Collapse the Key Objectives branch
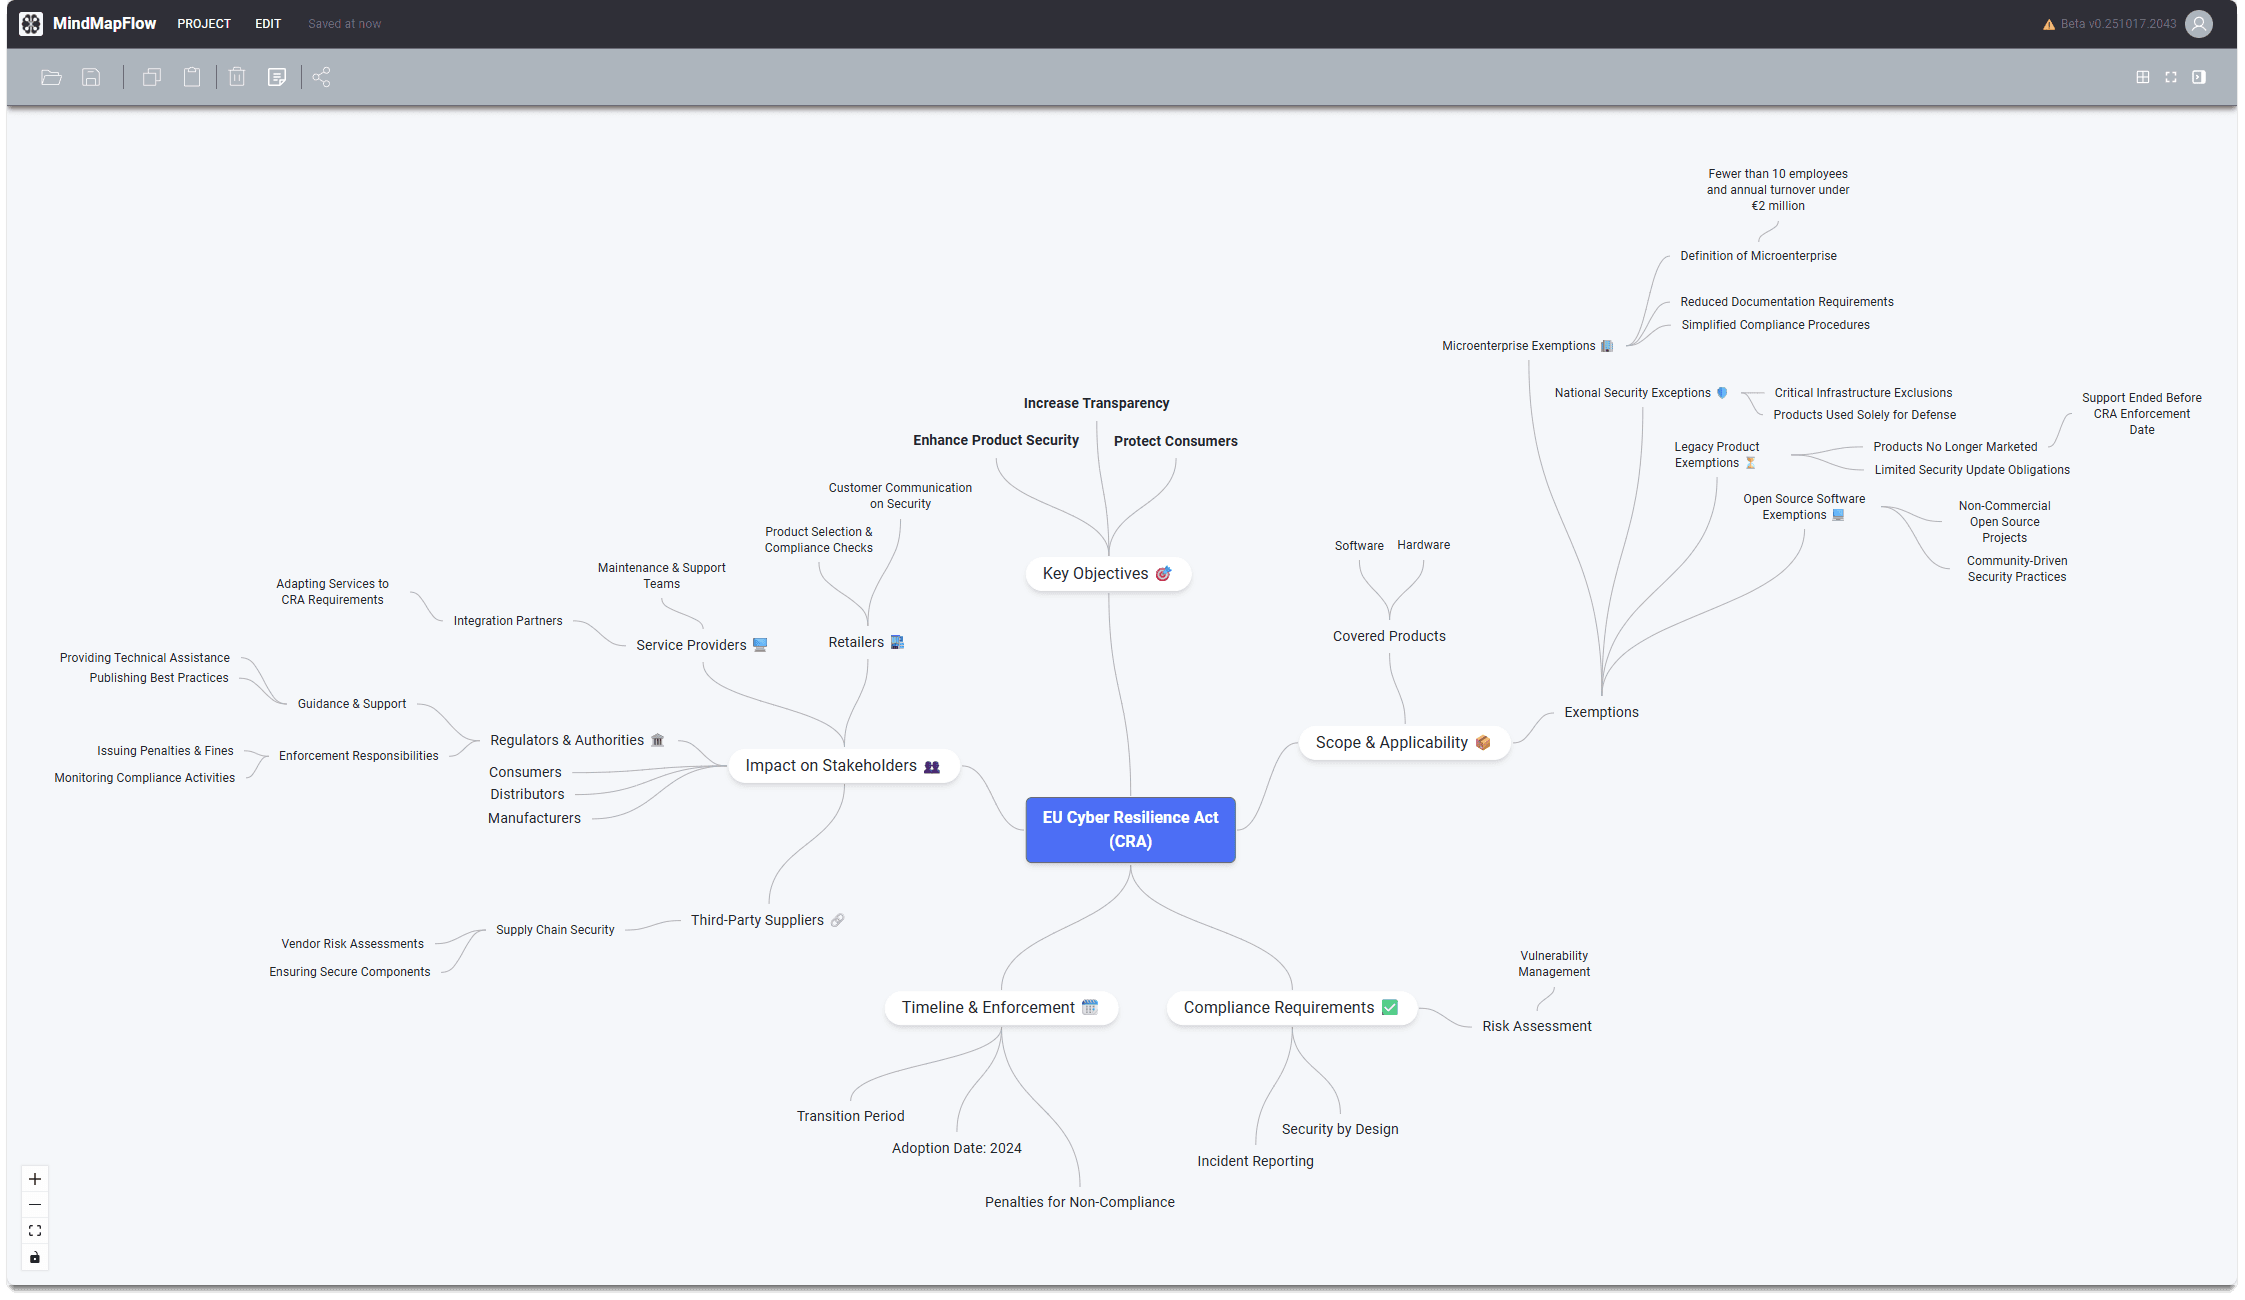 coord(1107,573)
